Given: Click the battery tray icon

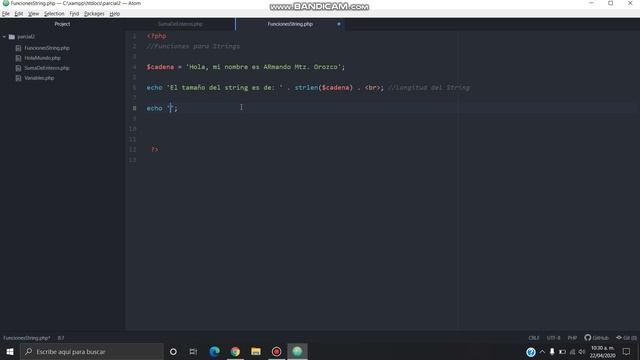Looking at the screenshot, I should pos(562,352).
